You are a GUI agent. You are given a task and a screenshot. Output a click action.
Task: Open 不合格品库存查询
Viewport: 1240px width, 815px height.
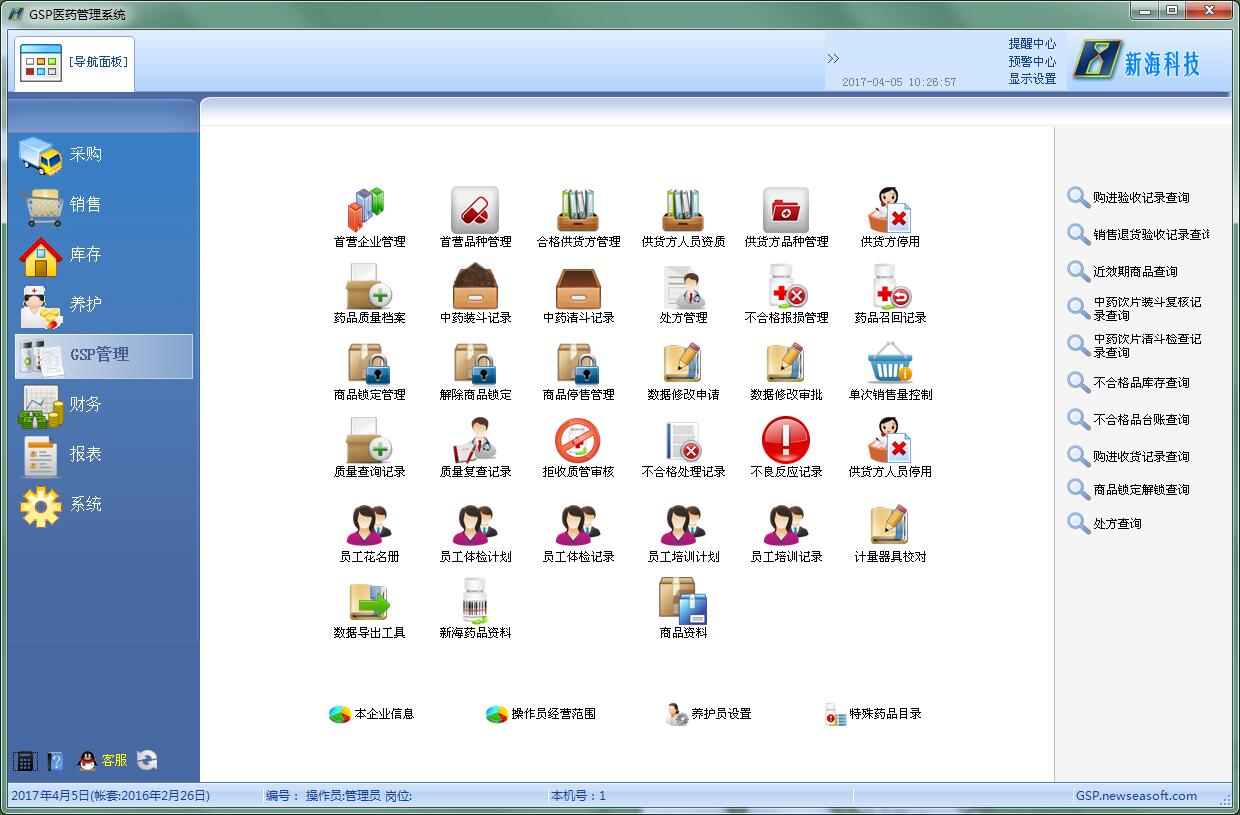click(x=1128, y=383)
